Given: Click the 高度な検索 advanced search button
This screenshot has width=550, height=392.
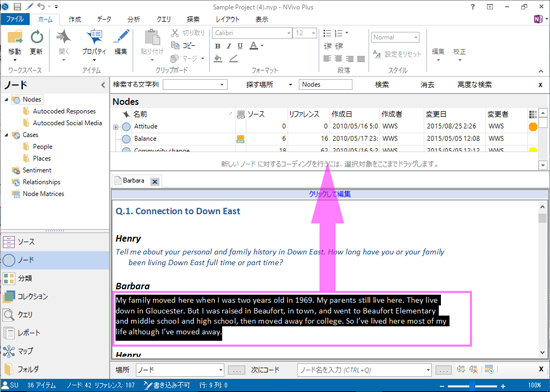Looking at the screenshot, I should coord(474,85).
